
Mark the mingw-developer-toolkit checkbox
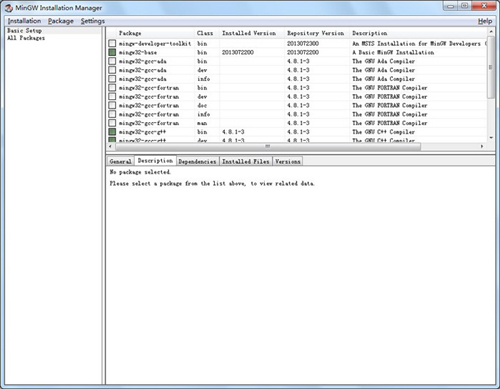click(x=112, y=43)
